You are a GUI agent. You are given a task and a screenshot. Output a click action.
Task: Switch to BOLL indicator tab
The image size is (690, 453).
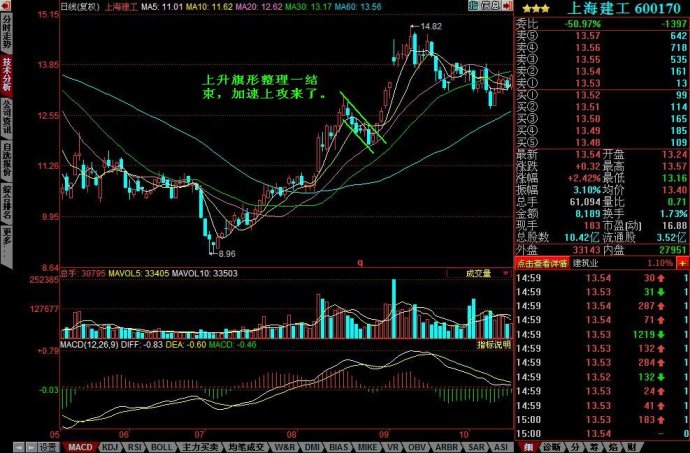coord(161,448)
